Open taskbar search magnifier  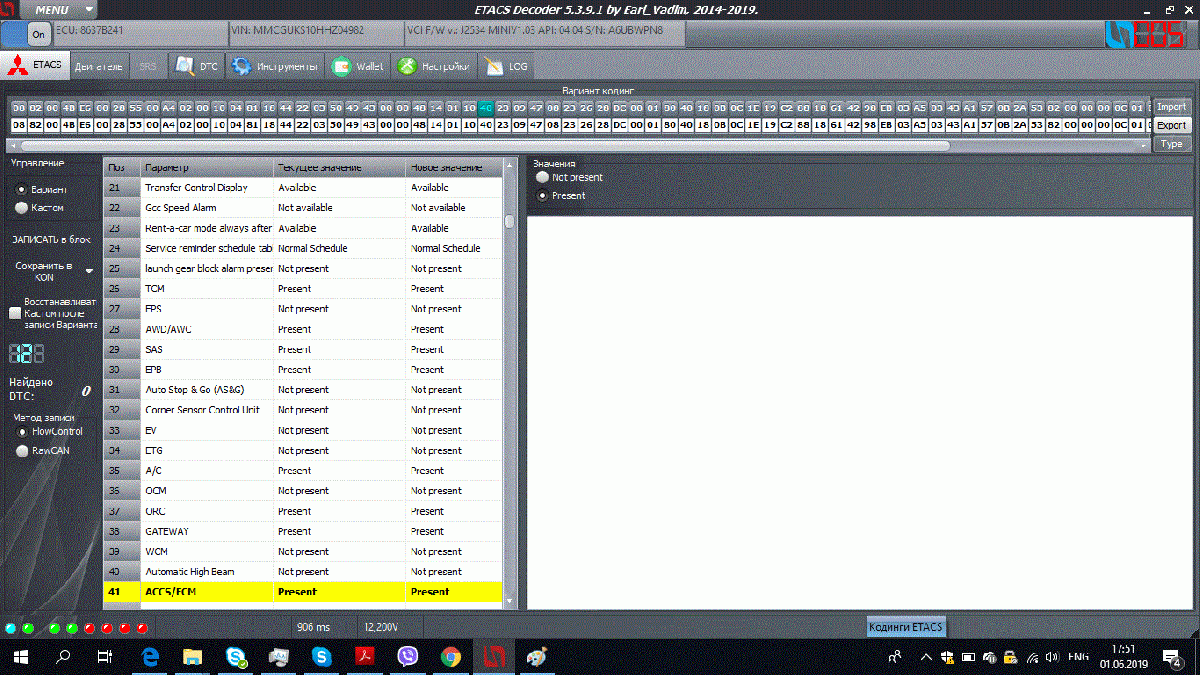click(x=63, y=657)
